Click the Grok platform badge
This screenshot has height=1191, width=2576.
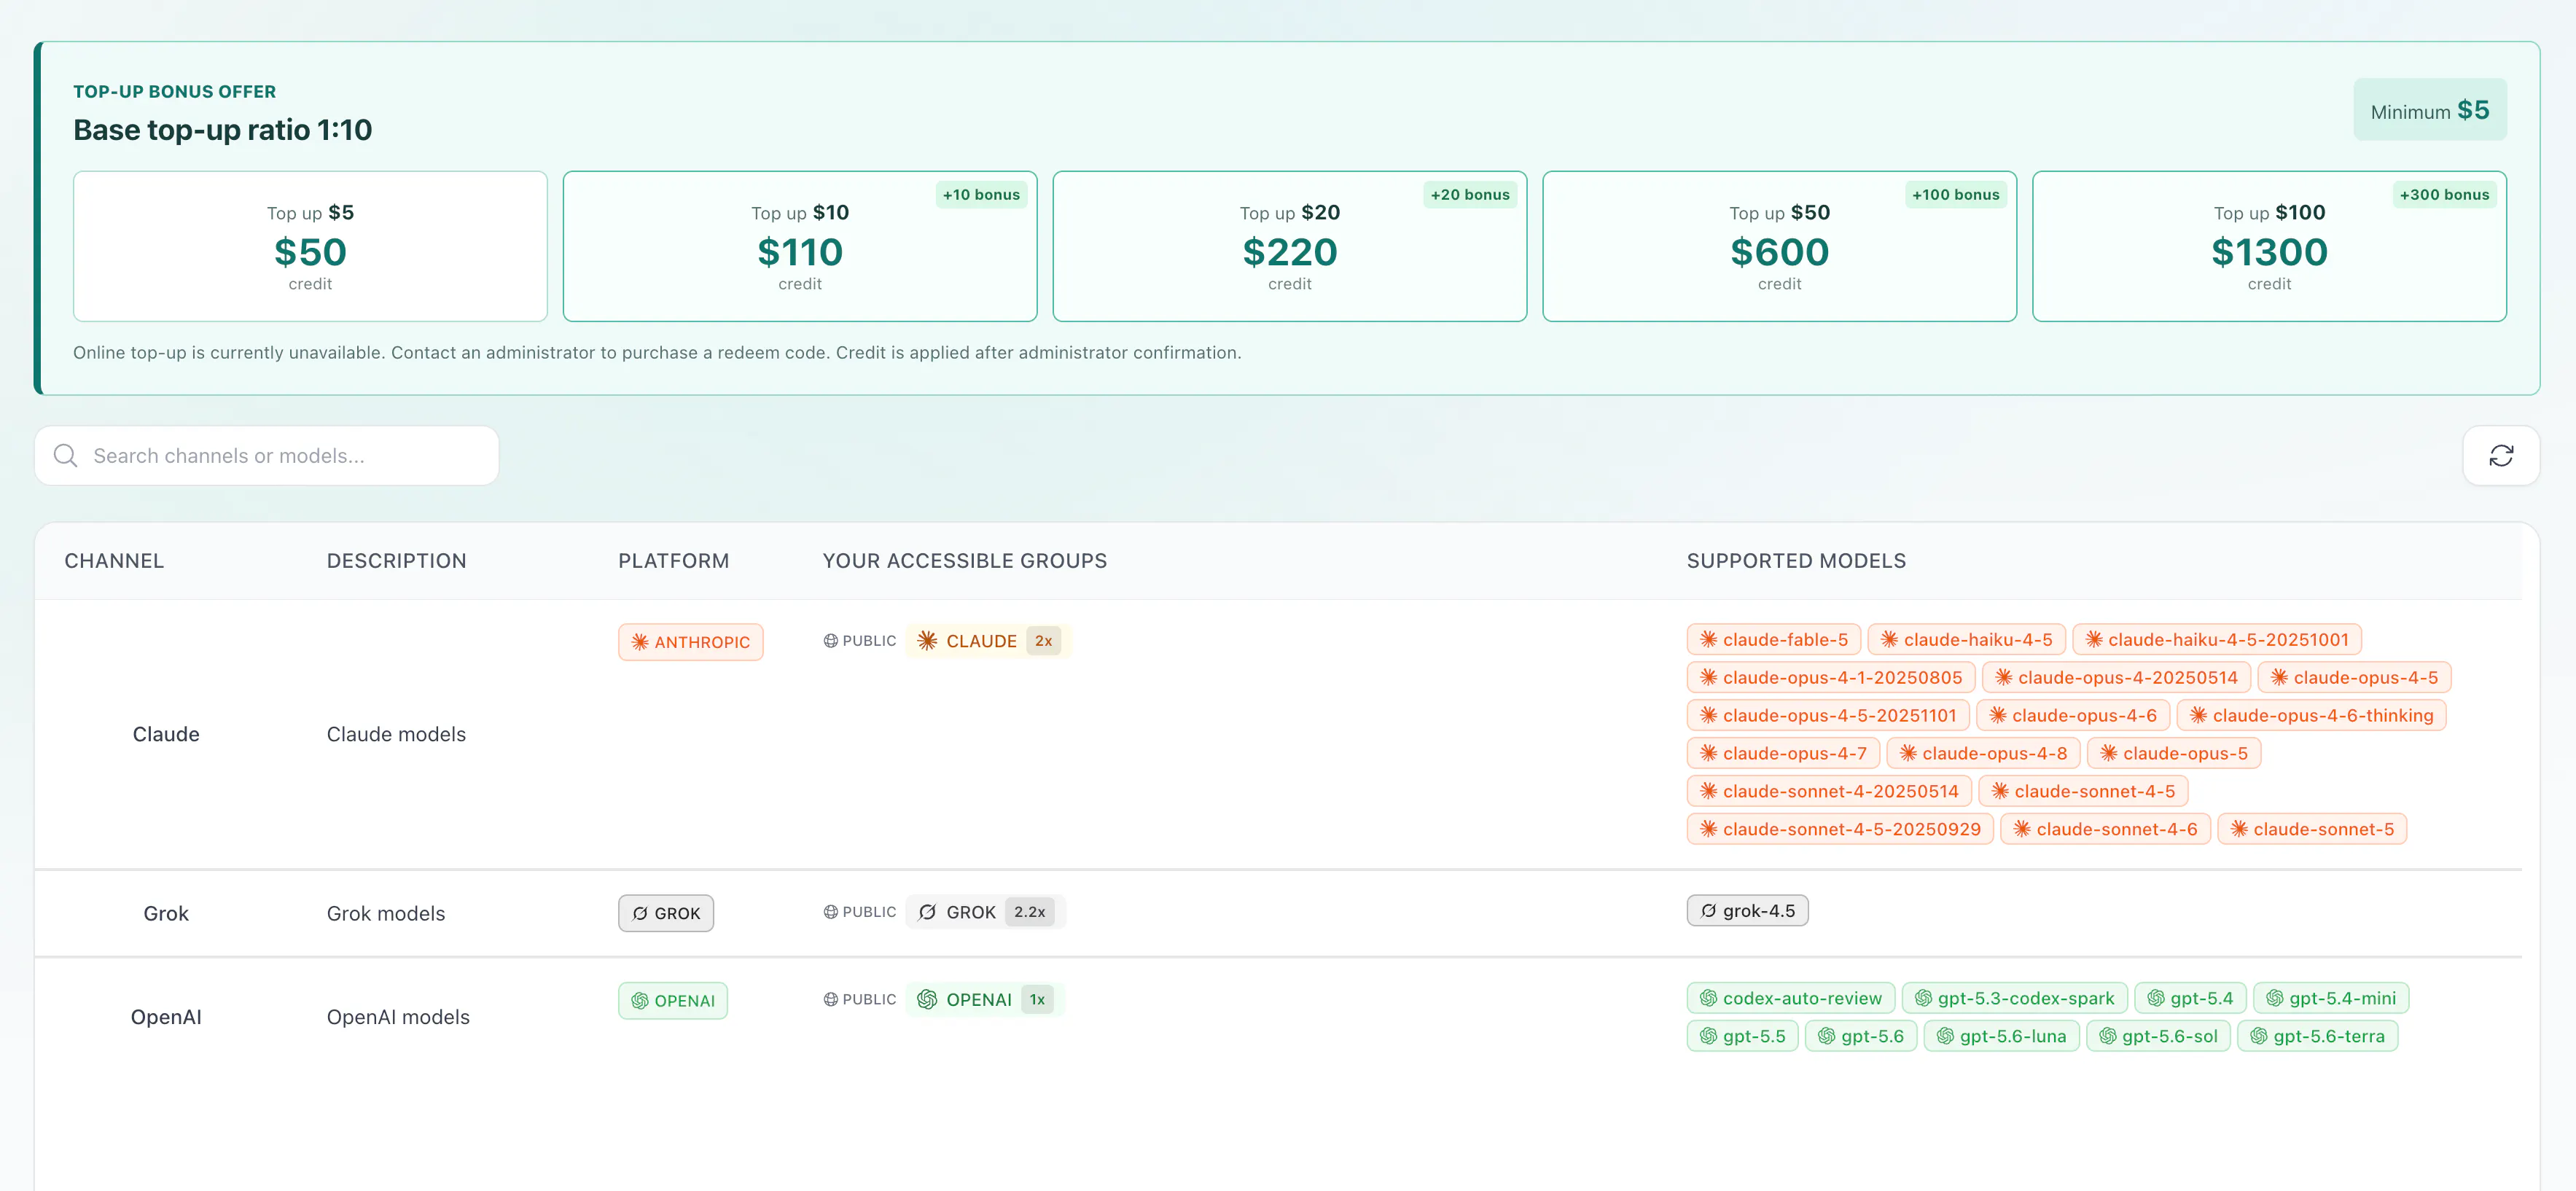pyautogui.click(x=666, y=913)
